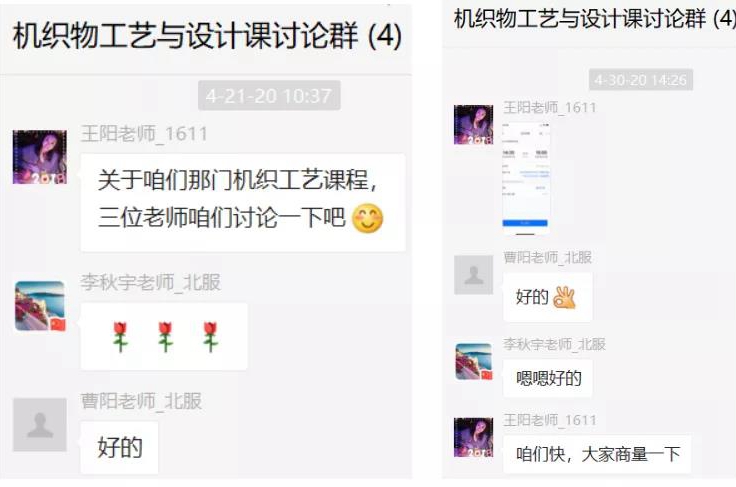Select the 嗯嗯好的 message bubble

pos(547,378)
